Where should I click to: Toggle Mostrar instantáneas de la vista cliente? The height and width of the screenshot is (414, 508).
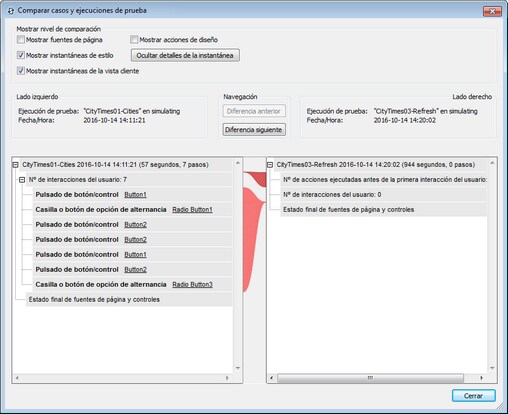coord(21,71)
